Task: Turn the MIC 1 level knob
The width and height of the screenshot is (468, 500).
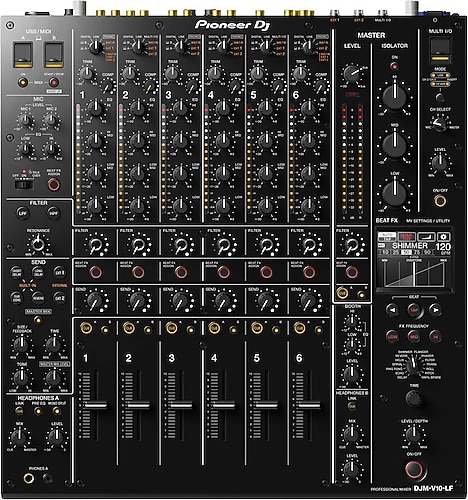Action: click(25, 120)
